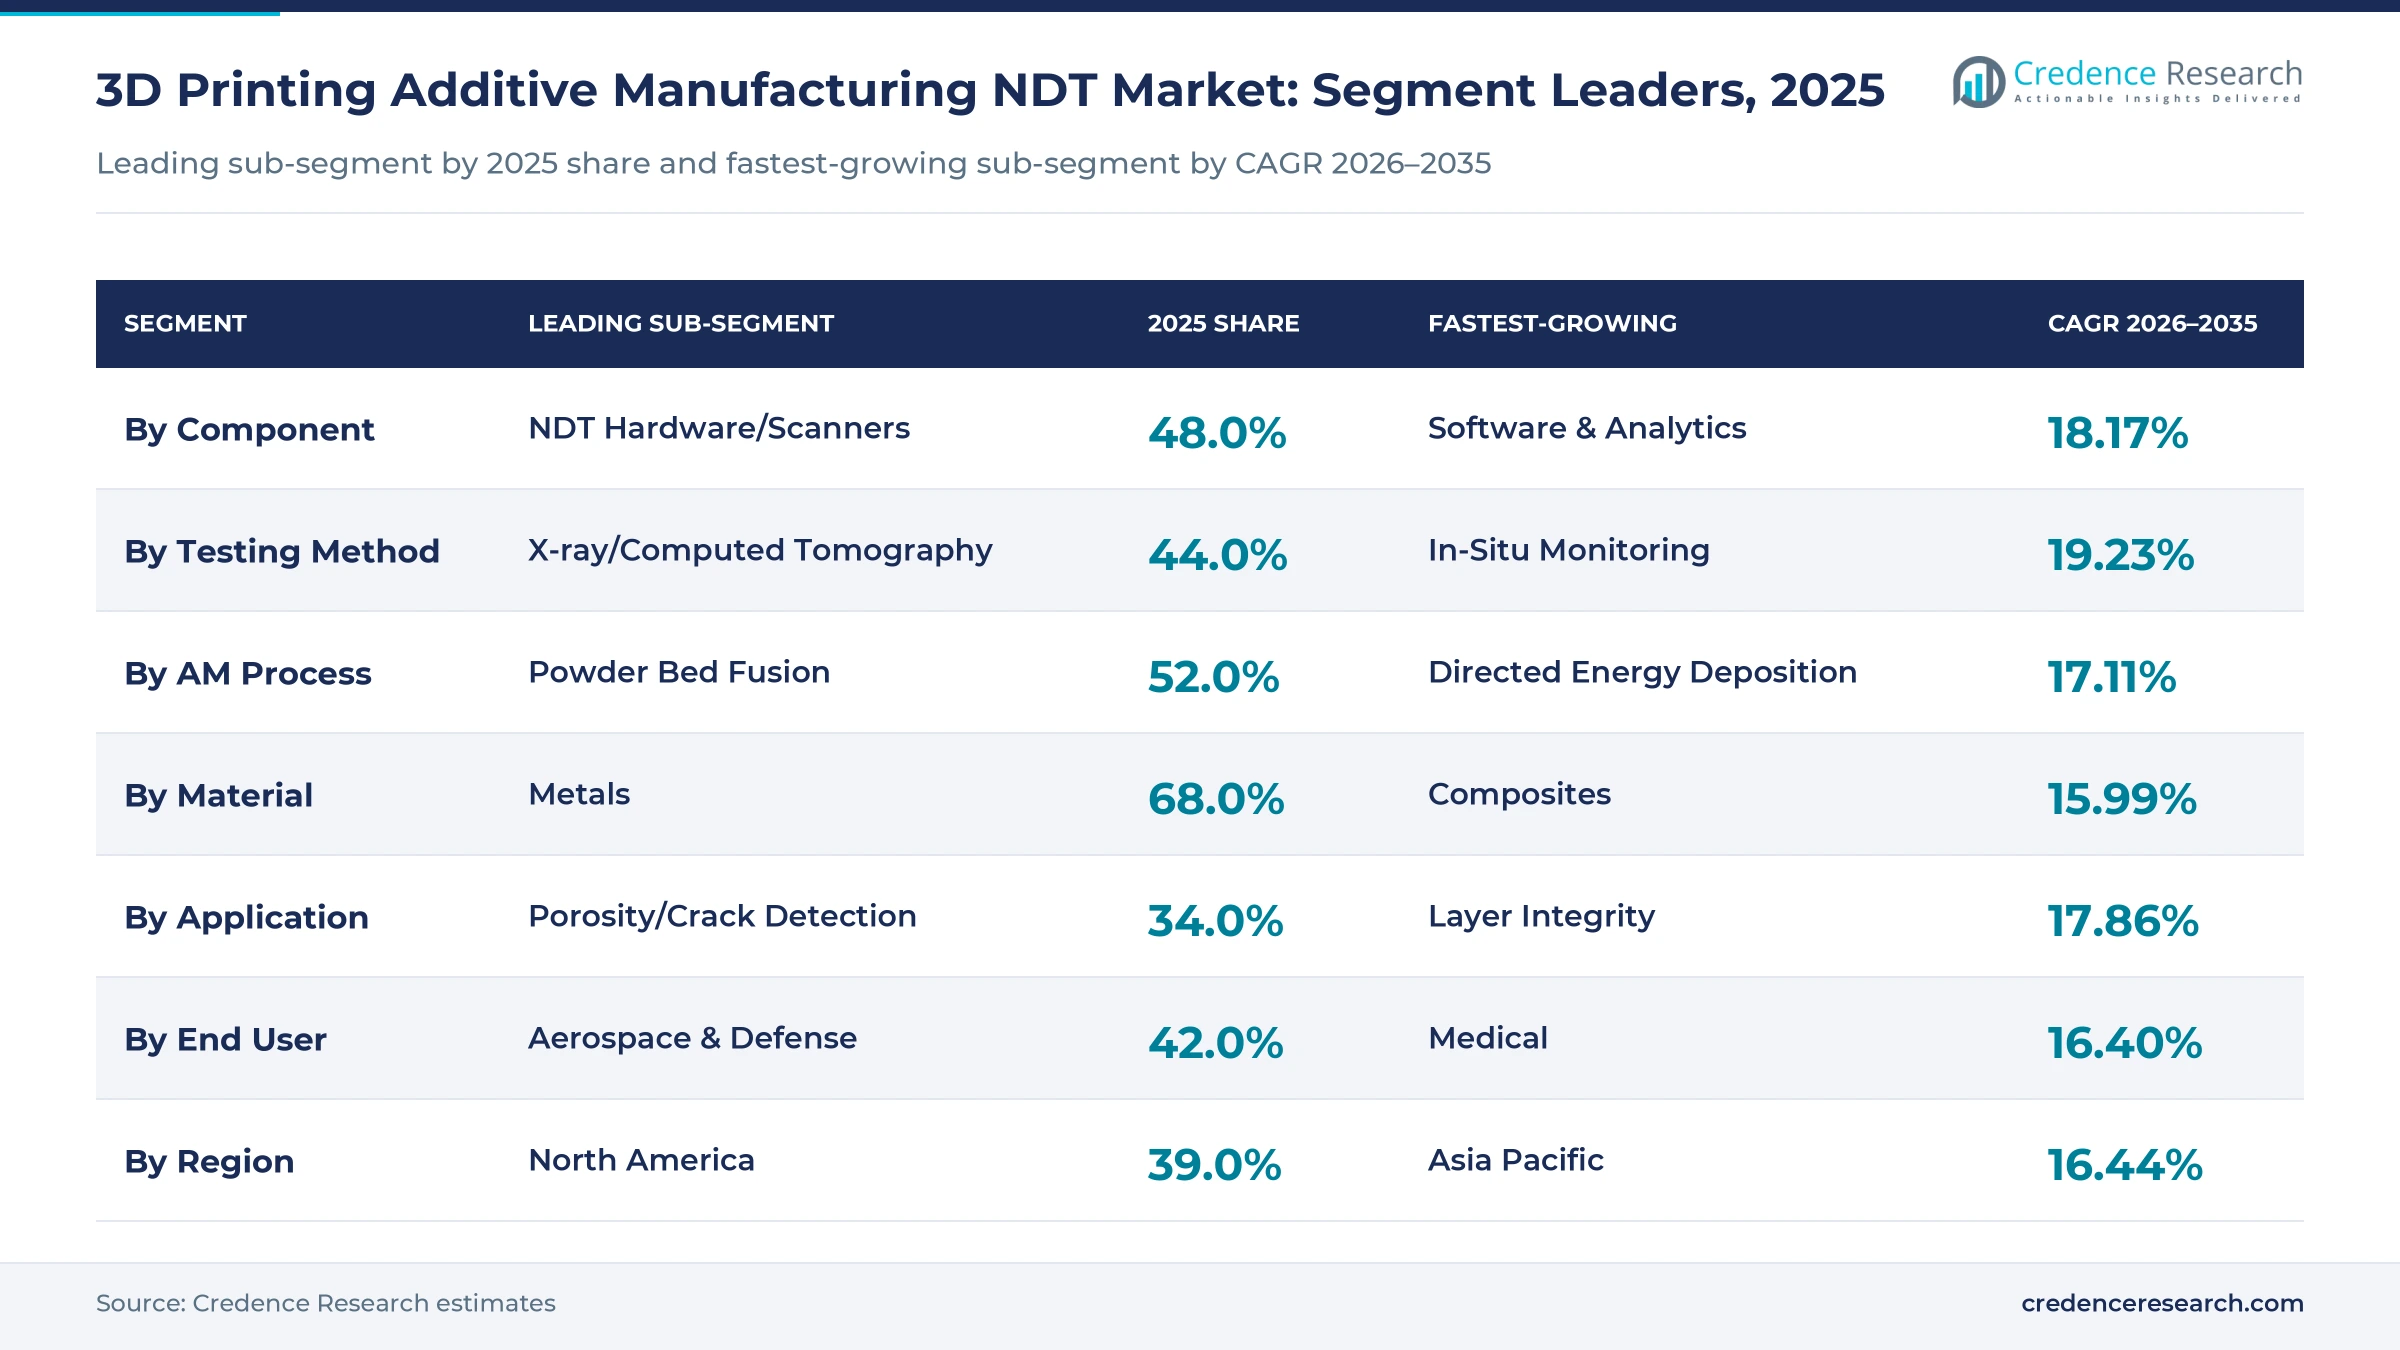Click the 48.0% share value
This screenshot has width=2400, height=1350.
pos(1217,433)
